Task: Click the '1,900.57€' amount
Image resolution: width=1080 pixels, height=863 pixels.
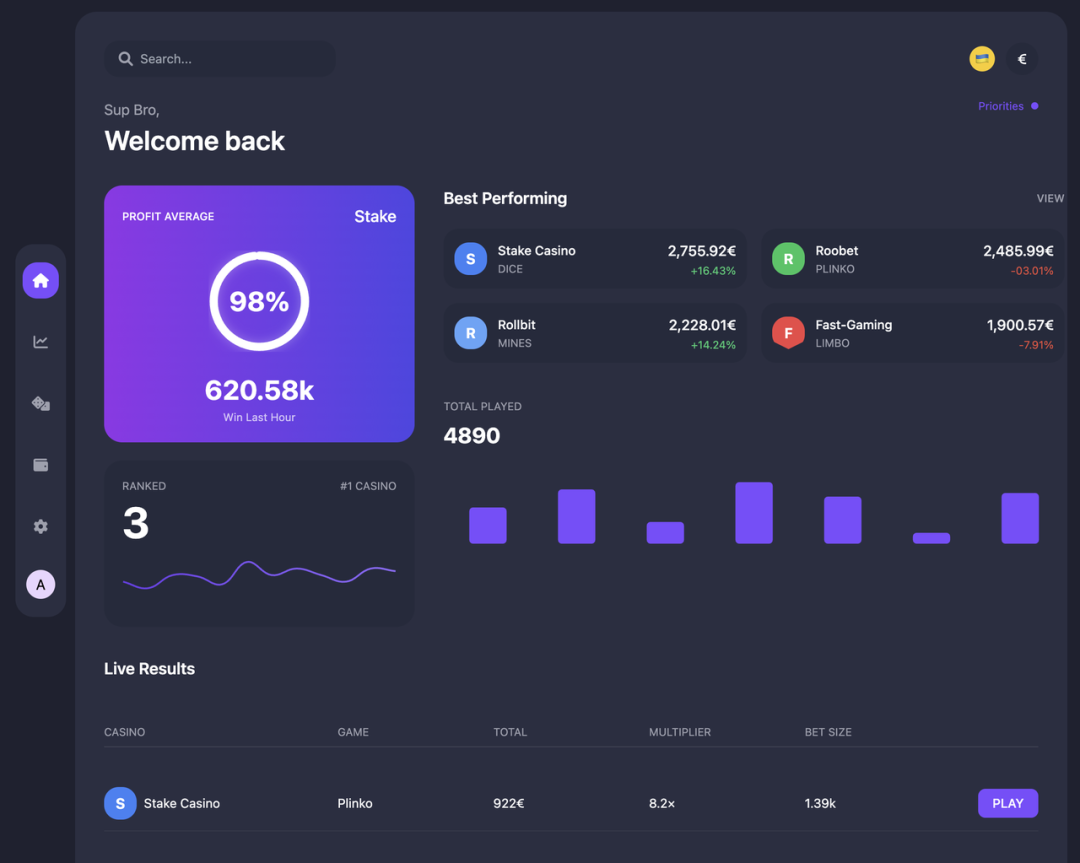Action: click(1020, 325)
